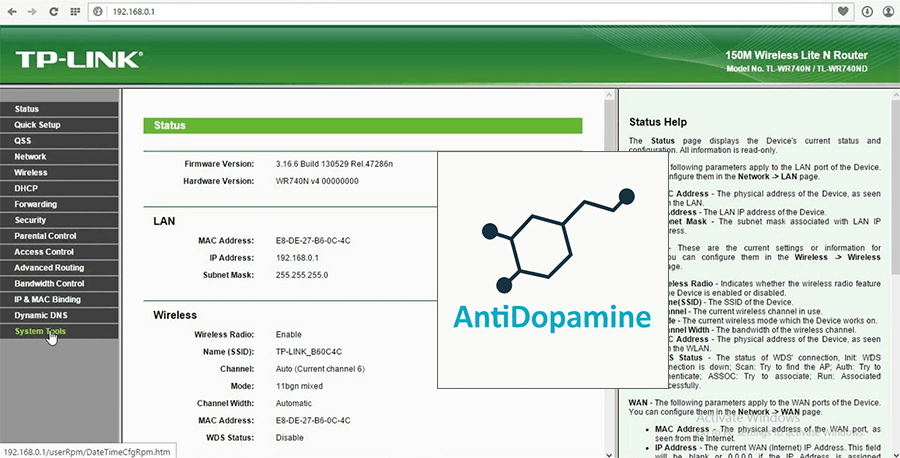Go back with the browser back arrow

pos(12,11)
